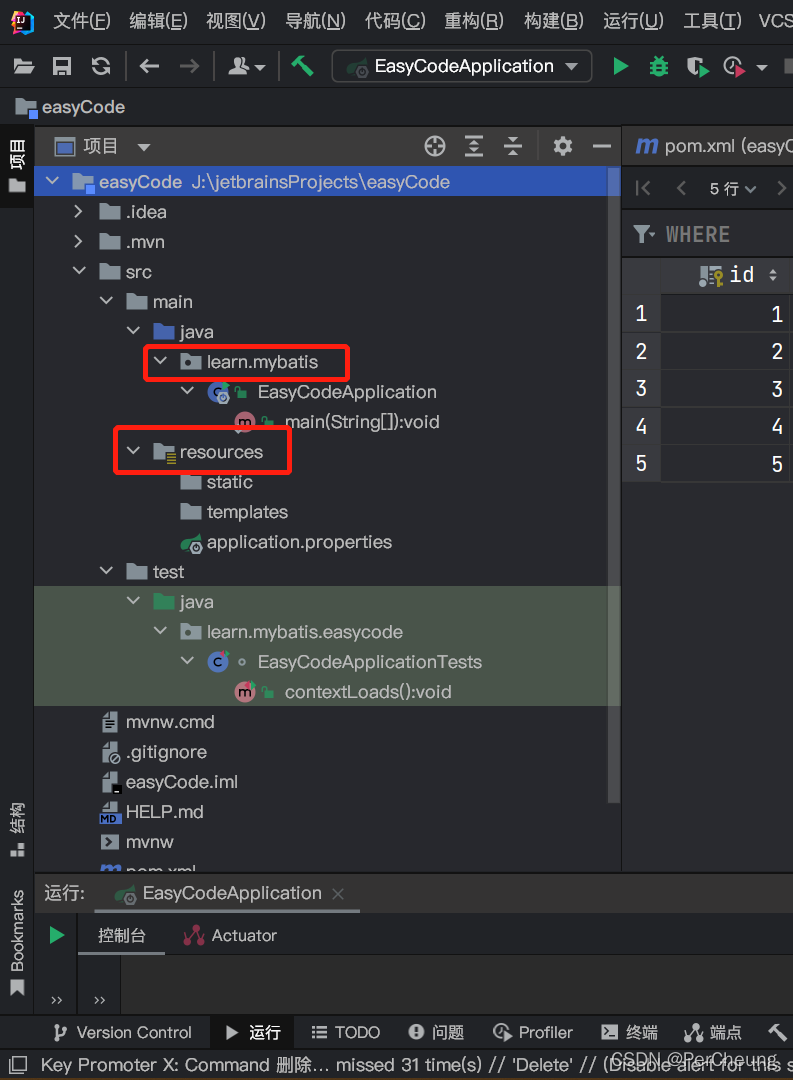The image size is (793, 1080).
Task: Open the 问题 tool window
Action: 435,1032
